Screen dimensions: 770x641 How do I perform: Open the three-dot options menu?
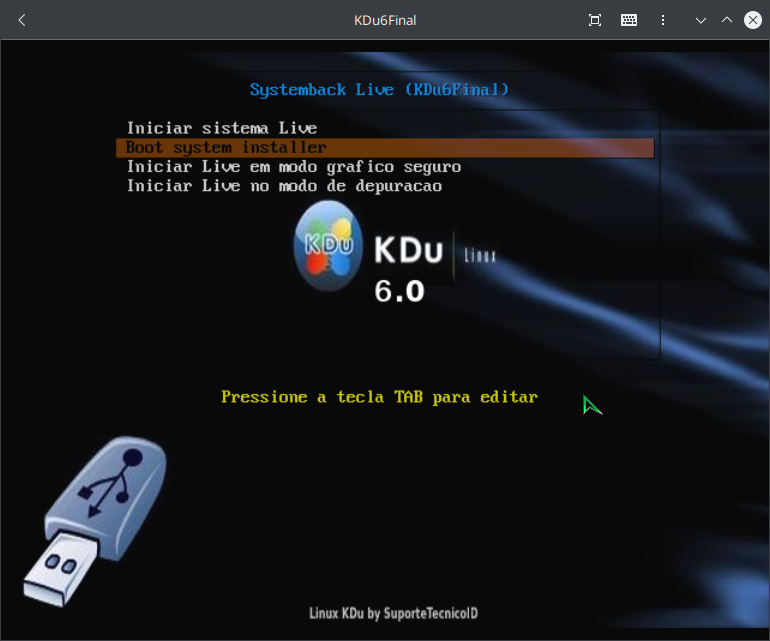[663, 20]
